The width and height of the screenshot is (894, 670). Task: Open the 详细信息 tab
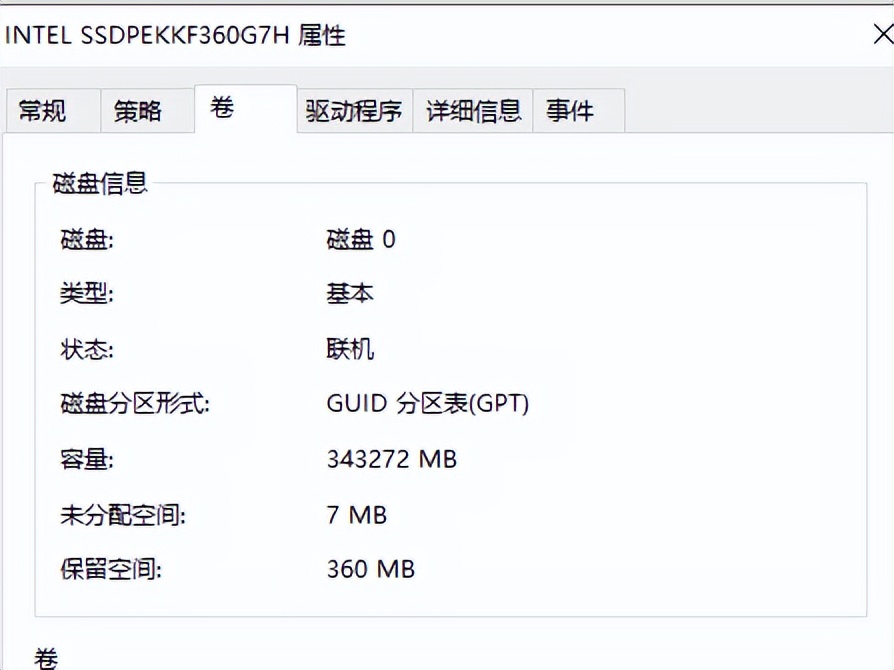tap(473, 111)
